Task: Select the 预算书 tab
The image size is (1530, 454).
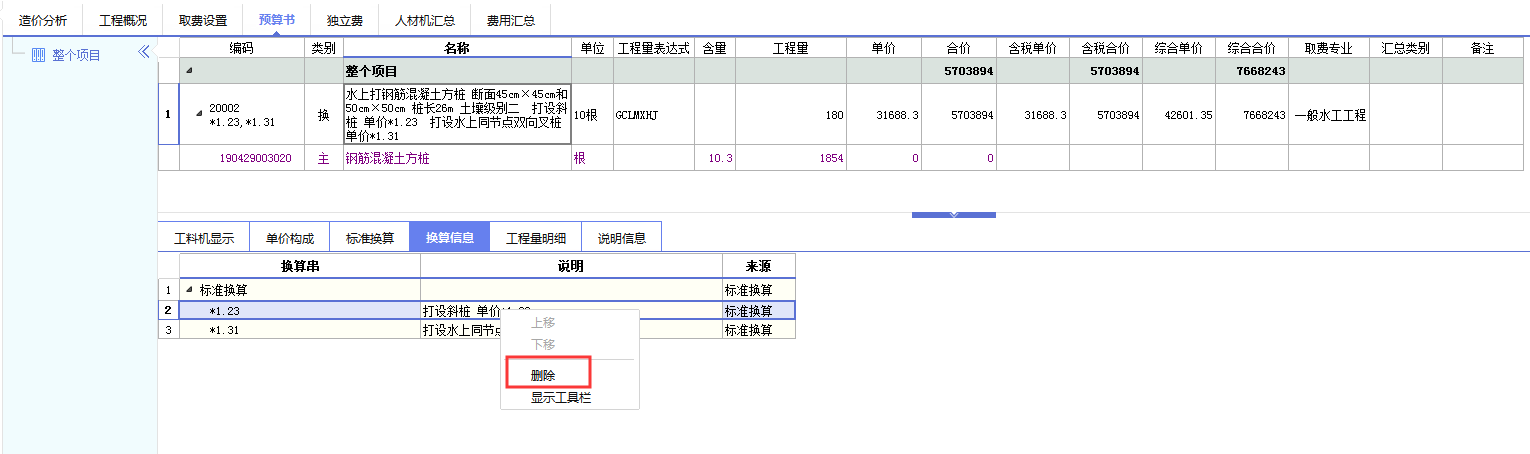Action: pos(276,20)
